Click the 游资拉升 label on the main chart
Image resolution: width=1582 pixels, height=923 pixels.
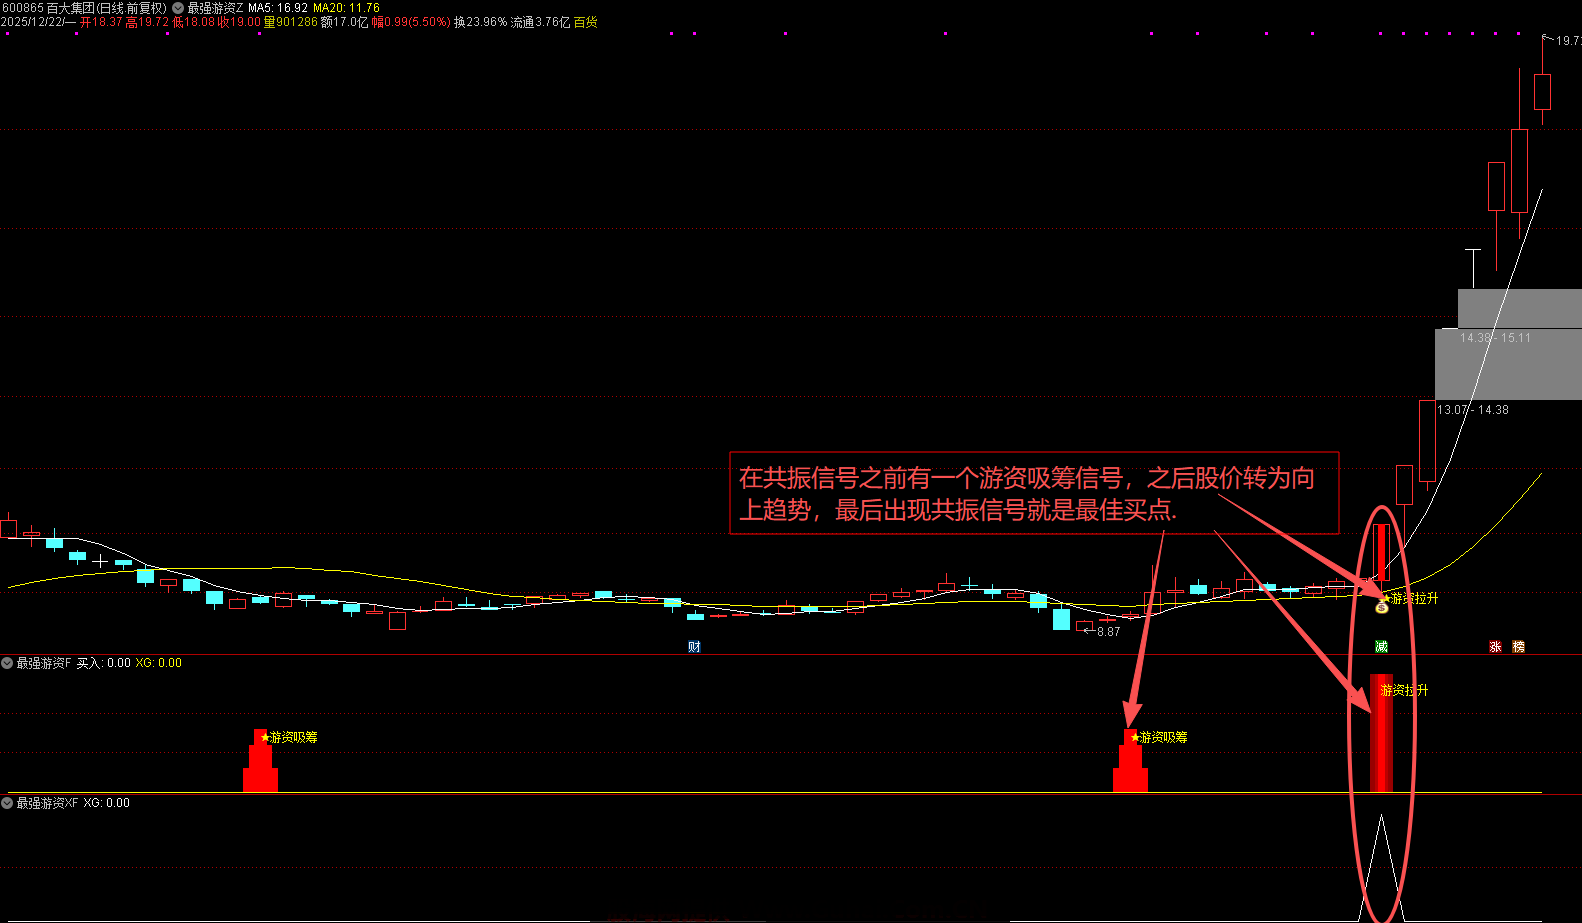(1414, 598)
